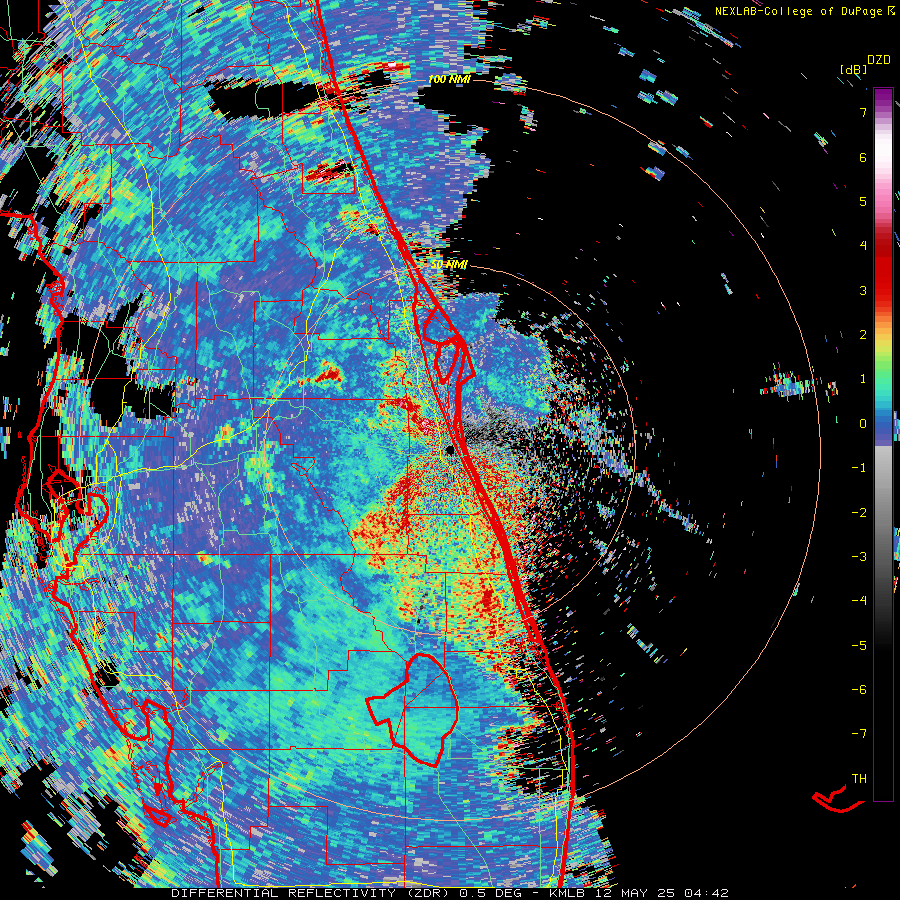Image resolution: width=900 pixels, height=900 pixels.
Task: Select the 7 value on the dB scale
Action: 863,112
